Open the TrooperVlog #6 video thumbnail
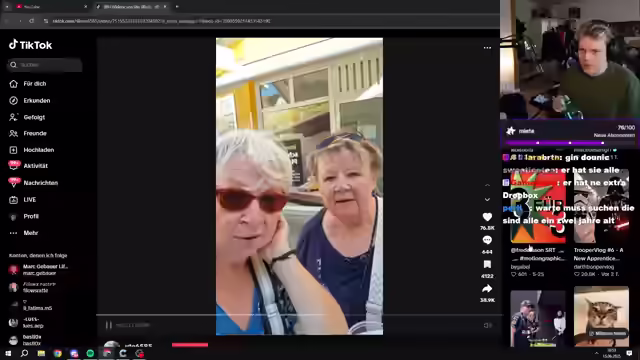The width and height of the screenshot is (640, 360). tap(601, 207)
